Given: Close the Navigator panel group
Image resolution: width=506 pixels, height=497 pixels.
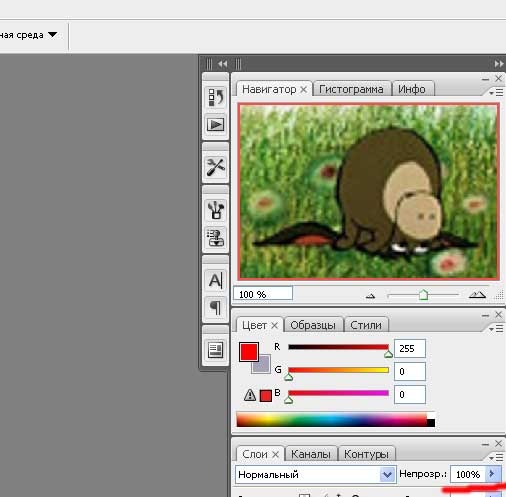Looking at the screenshot, I should 498,78.
